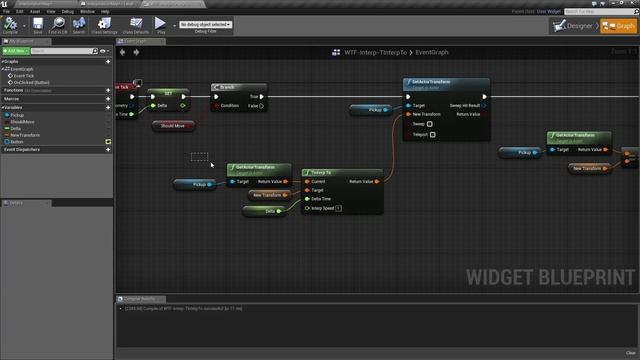Click the TInterp To Delta Time pin

coord(307,199)
